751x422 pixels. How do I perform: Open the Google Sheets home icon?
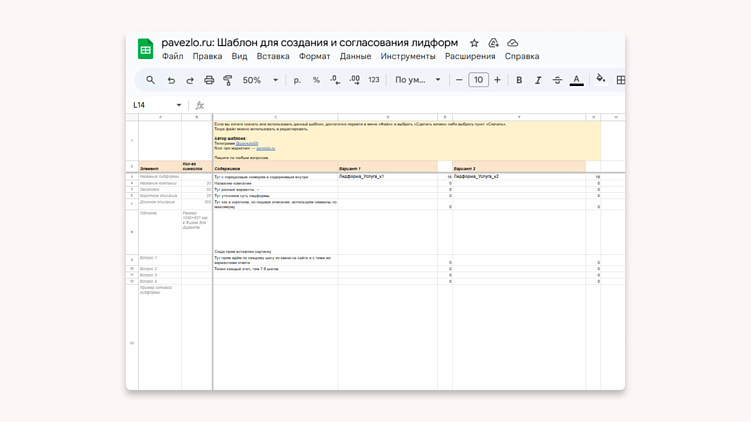pyautogui.click(x=146, y=49)
